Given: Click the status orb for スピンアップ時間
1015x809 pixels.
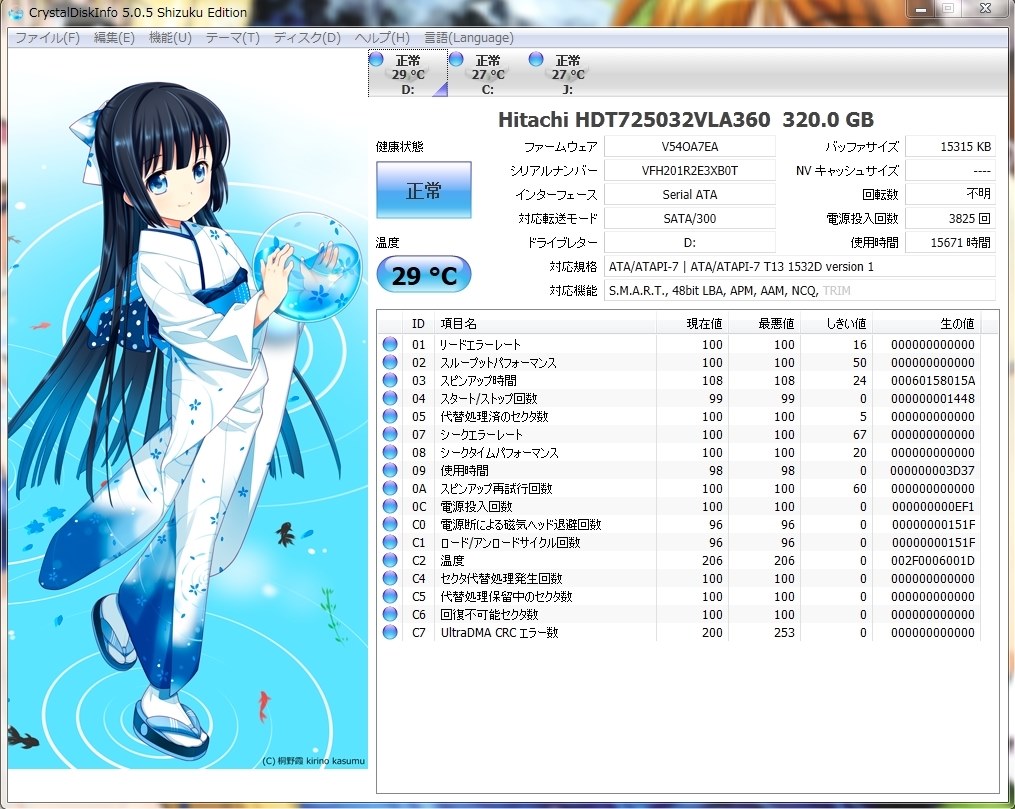Looking at the screenshot, I should coord(390,381).
